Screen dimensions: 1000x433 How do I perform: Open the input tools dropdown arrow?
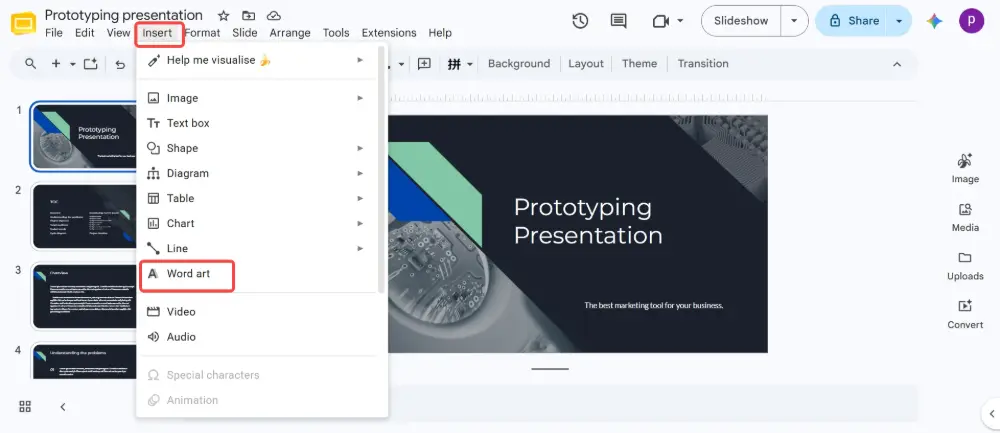pos(470,64)
